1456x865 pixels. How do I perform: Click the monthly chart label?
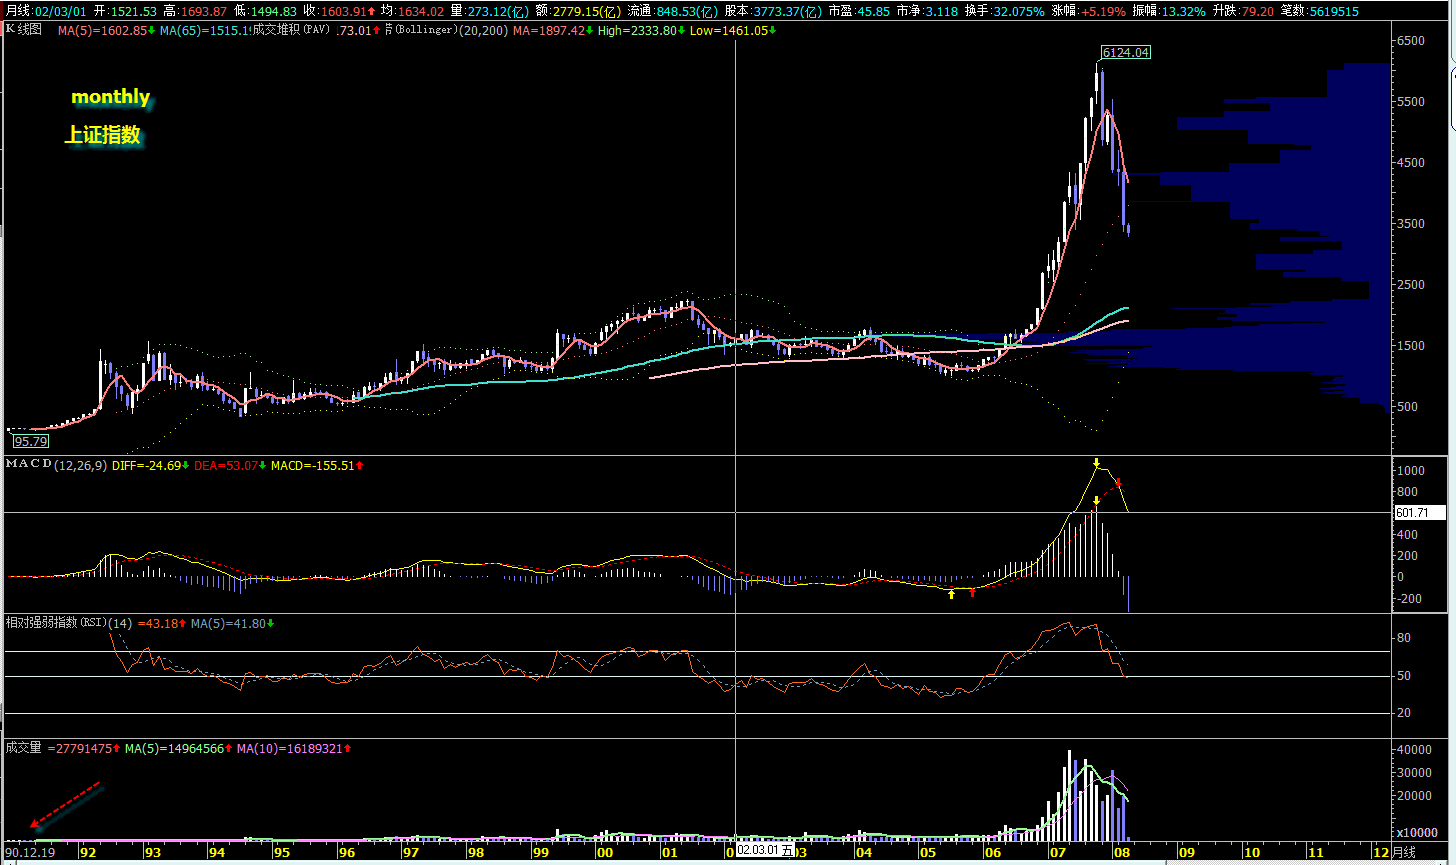110,97
